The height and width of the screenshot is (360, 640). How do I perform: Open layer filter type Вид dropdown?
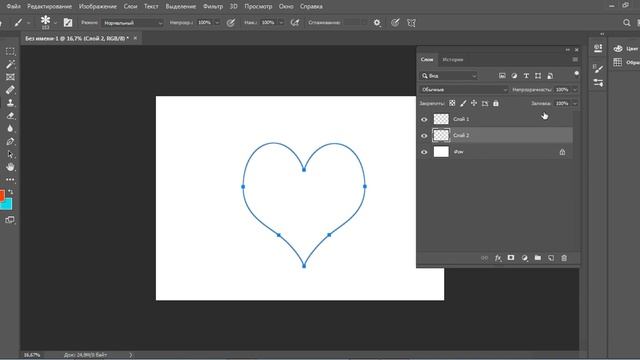point(448,76)
